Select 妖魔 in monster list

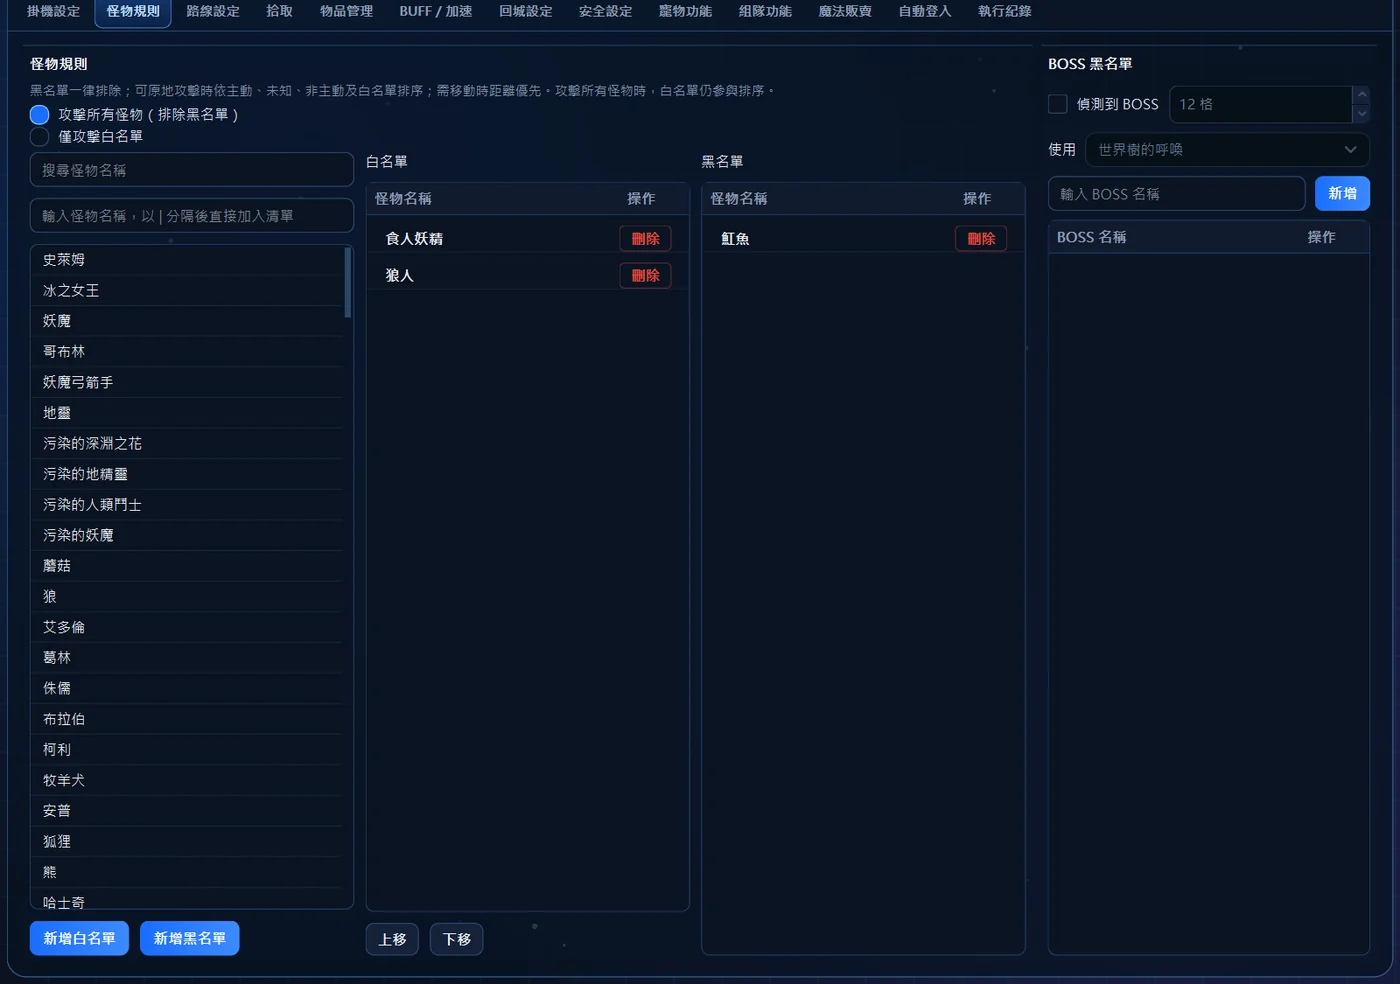(187, 321)
